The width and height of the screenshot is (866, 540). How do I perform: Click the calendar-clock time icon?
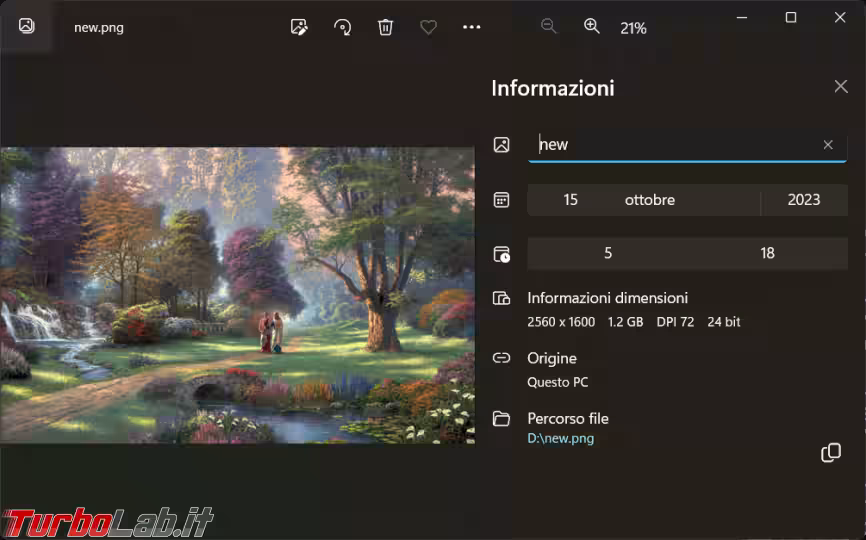click(501, 254)
